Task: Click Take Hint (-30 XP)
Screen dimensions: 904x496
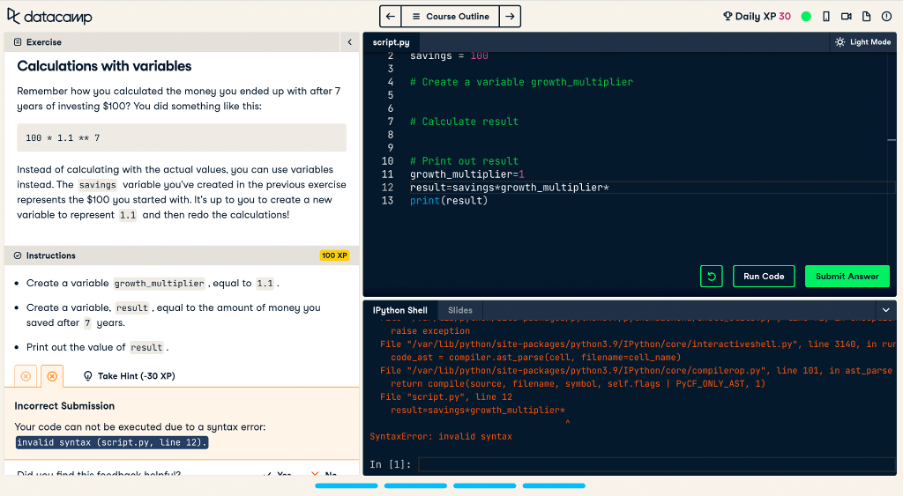Action: [x=128, y=376]
